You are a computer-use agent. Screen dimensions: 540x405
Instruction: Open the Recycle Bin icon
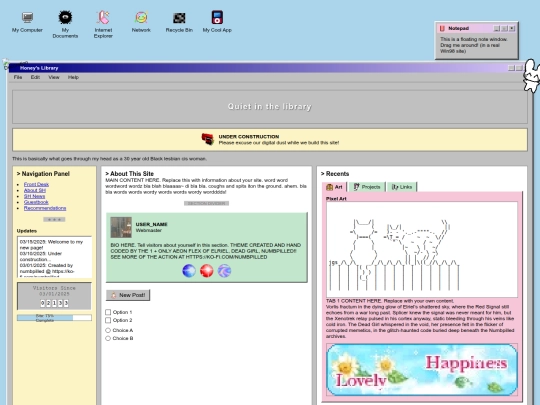tap(179, 22)
